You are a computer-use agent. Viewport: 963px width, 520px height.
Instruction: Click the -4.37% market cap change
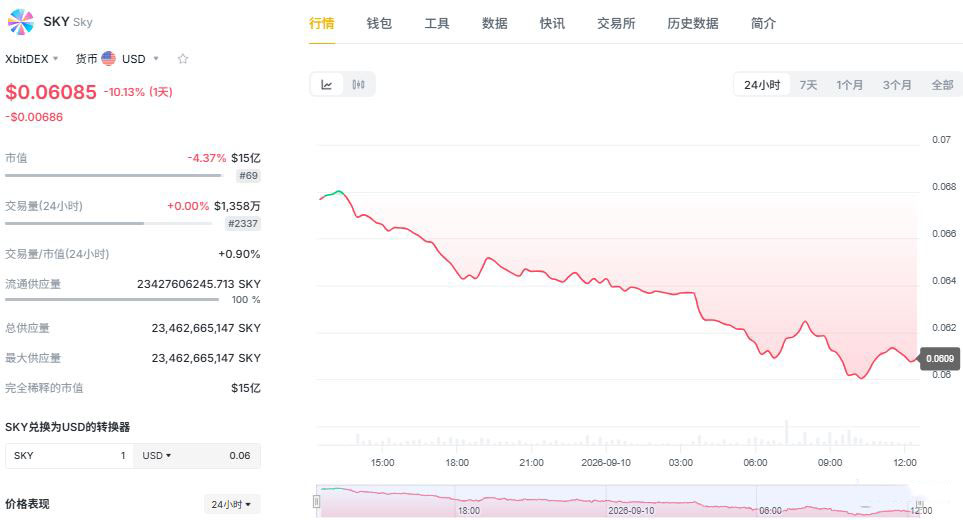(x=207, y=158)
